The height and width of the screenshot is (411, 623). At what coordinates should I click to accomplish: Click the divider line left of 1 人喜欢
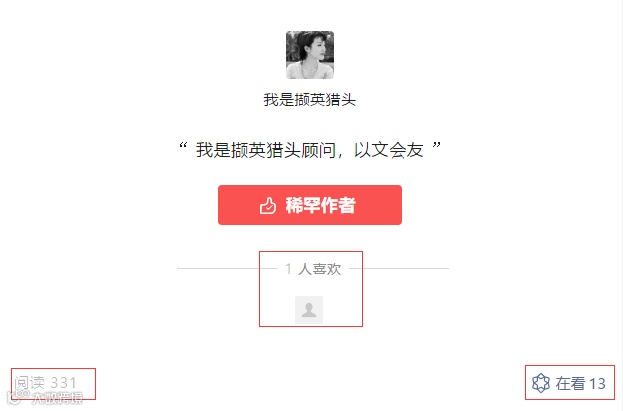pyautogui.click(x=226, y=269)
